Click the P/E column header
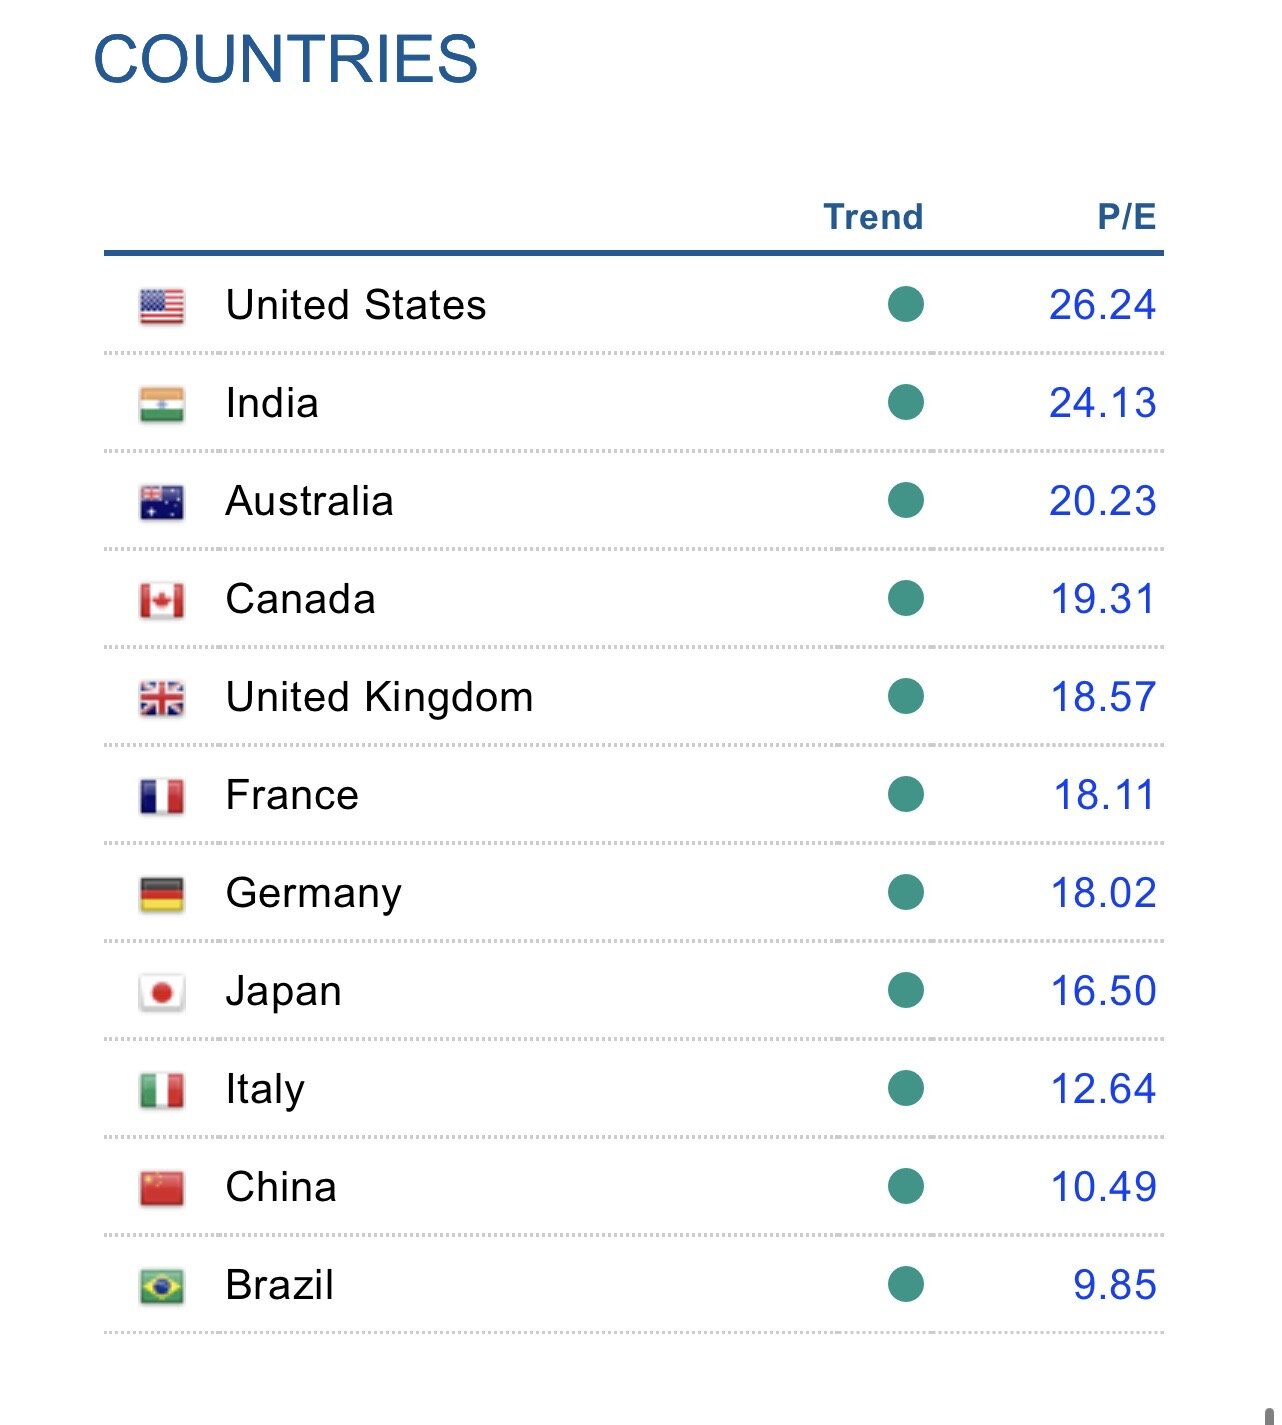 1126,217
